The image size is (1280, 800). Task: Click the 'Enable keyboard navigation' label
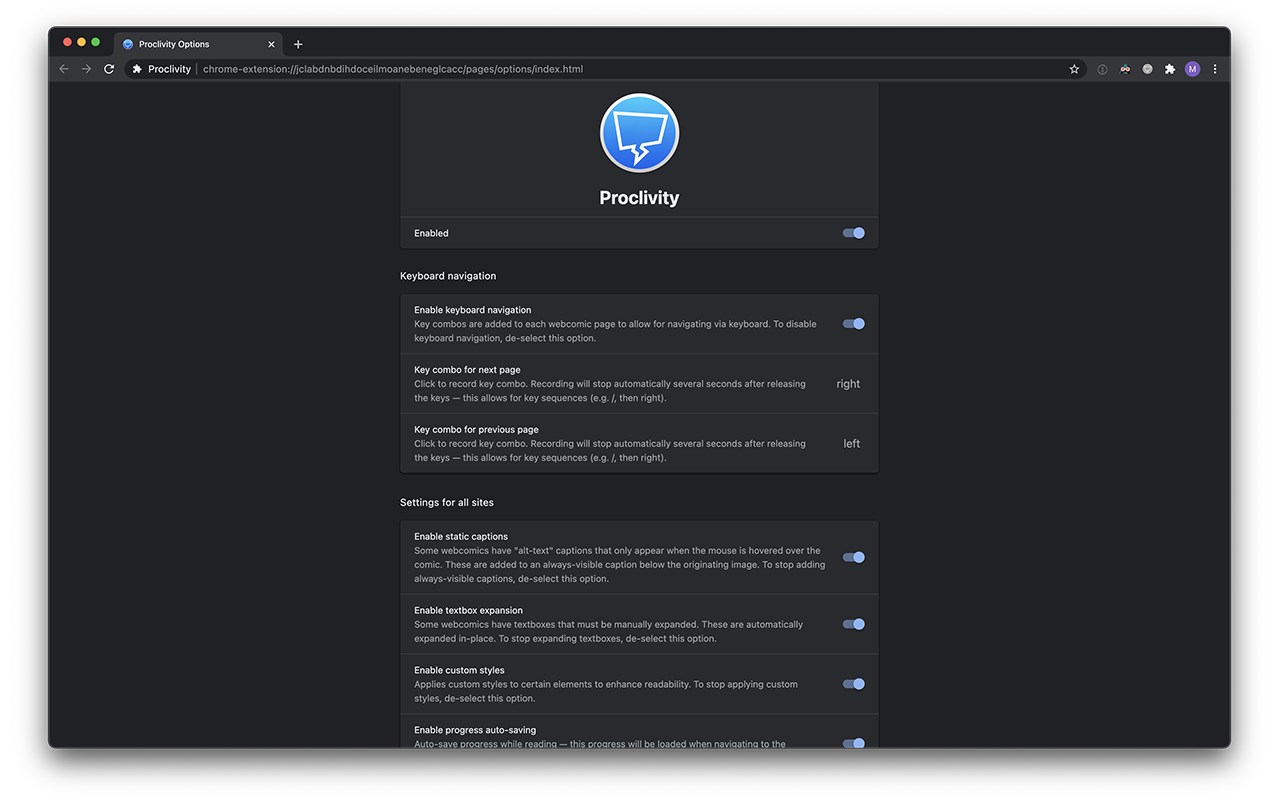472,310
